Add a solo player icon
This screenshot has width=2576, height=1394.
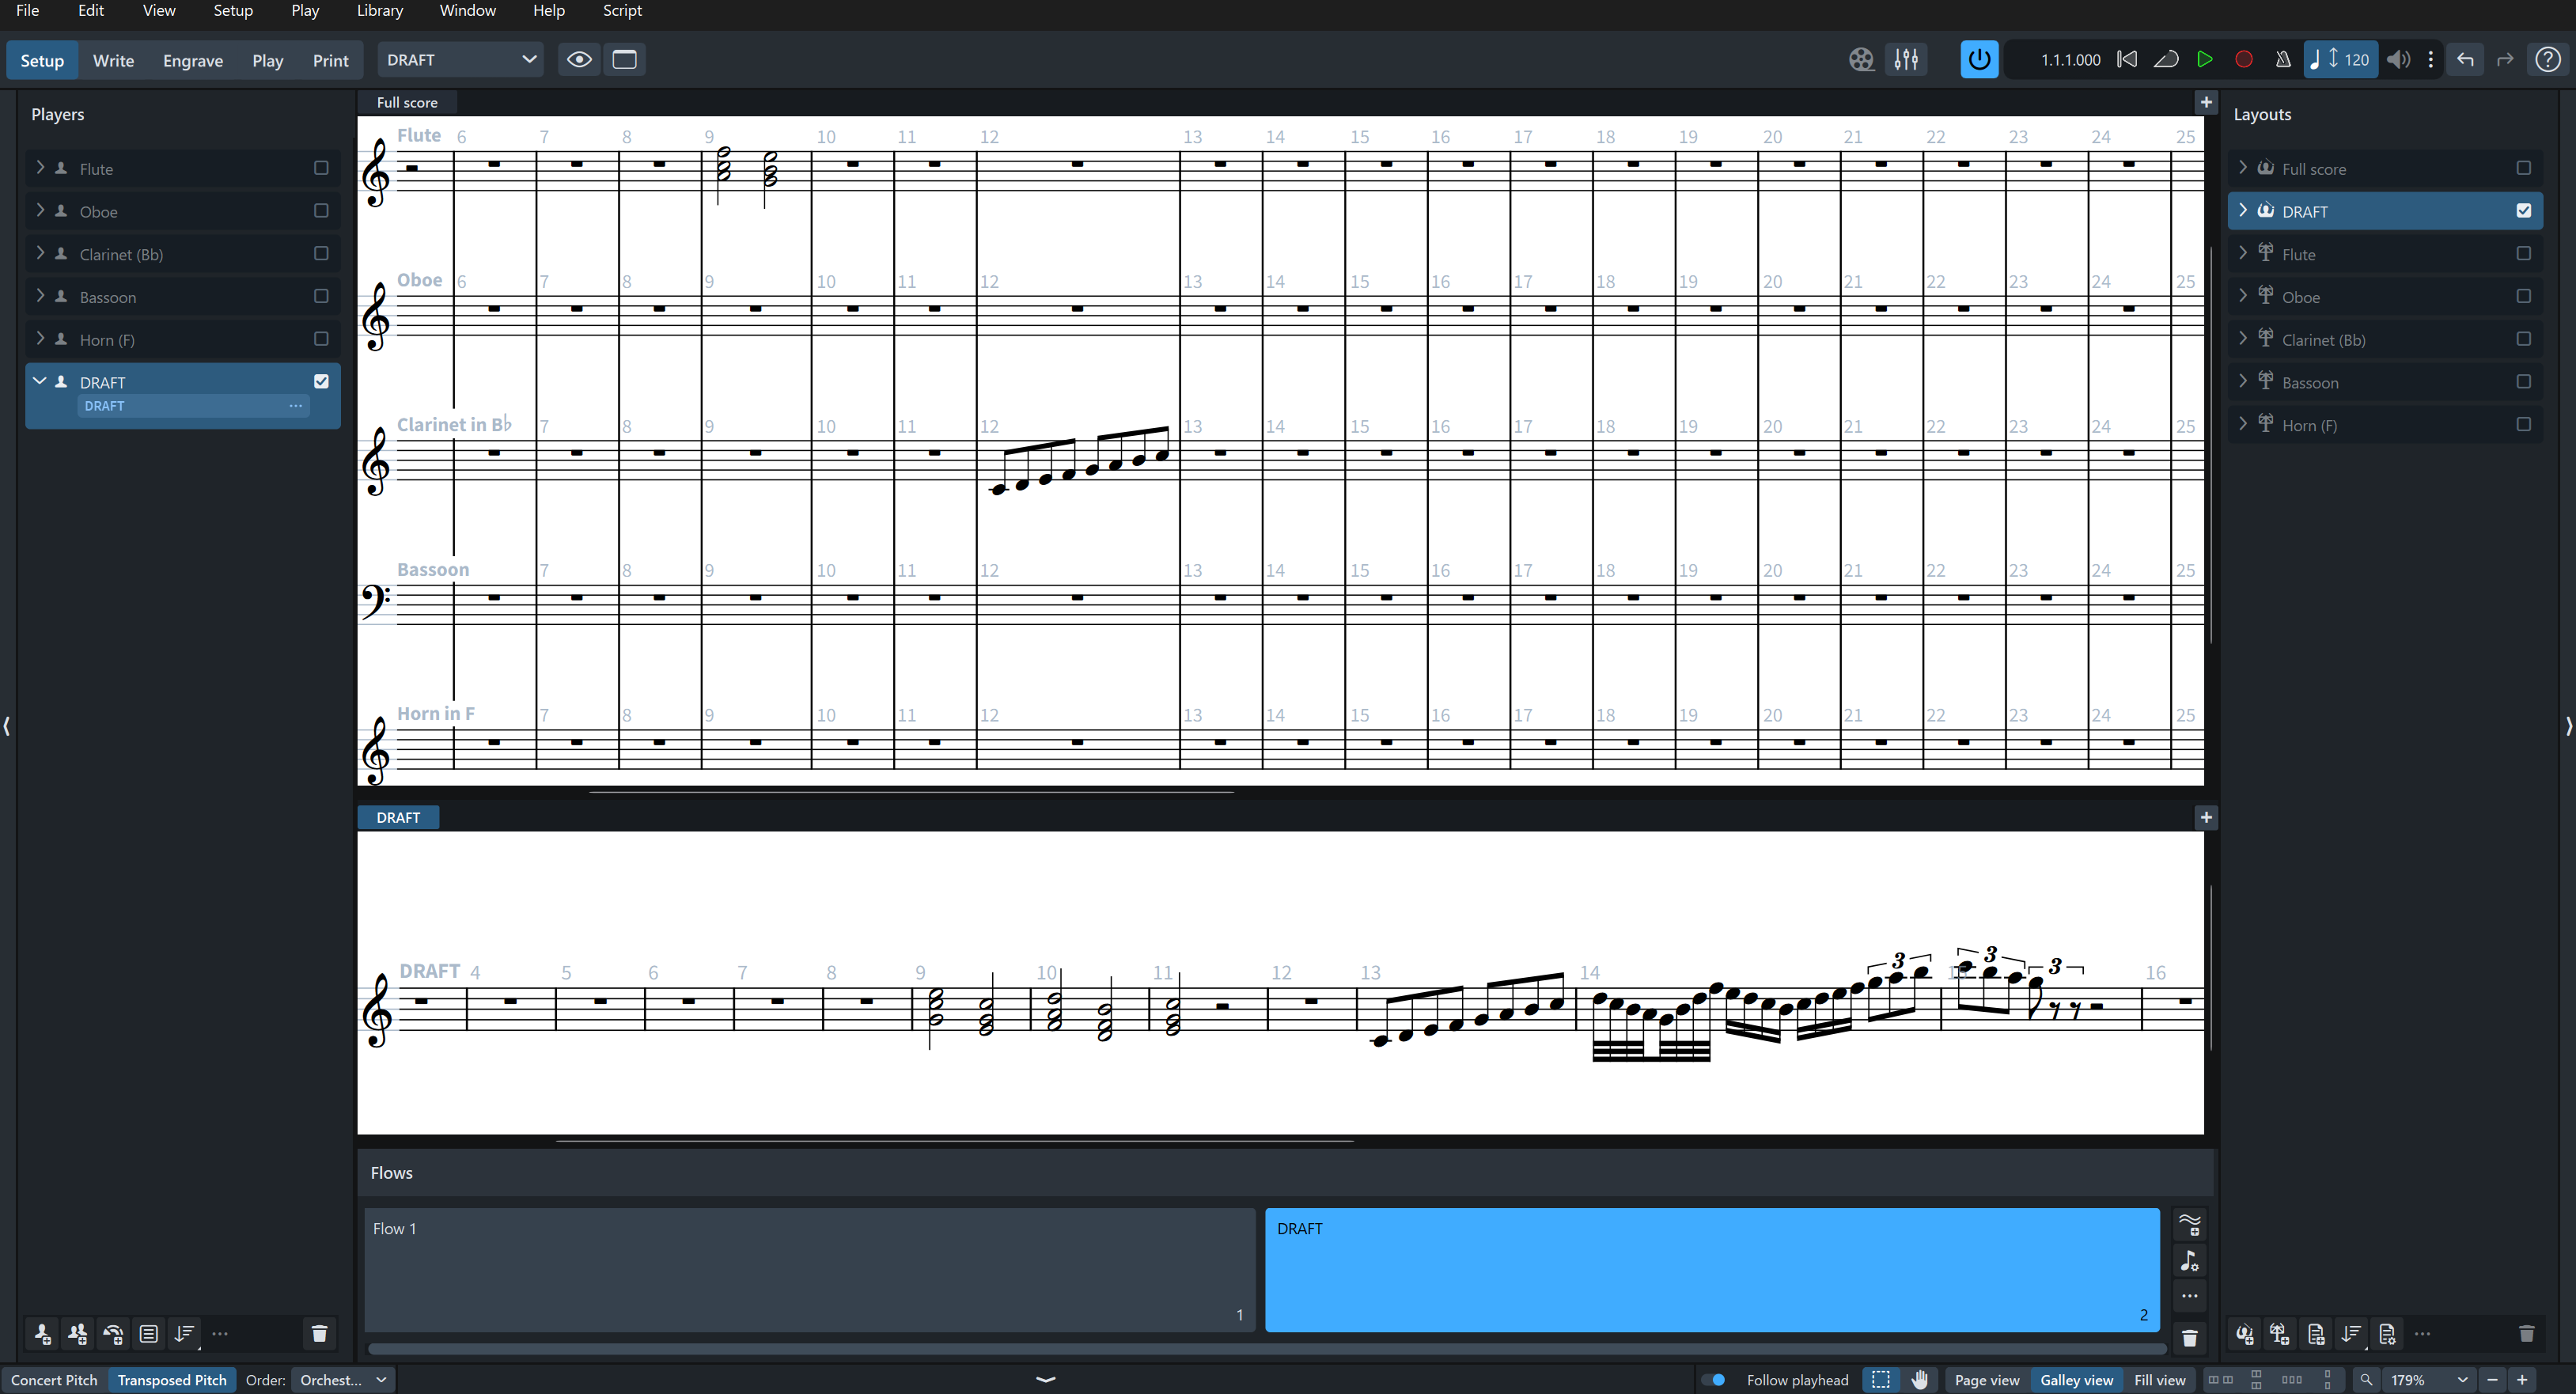[42, 1333]
